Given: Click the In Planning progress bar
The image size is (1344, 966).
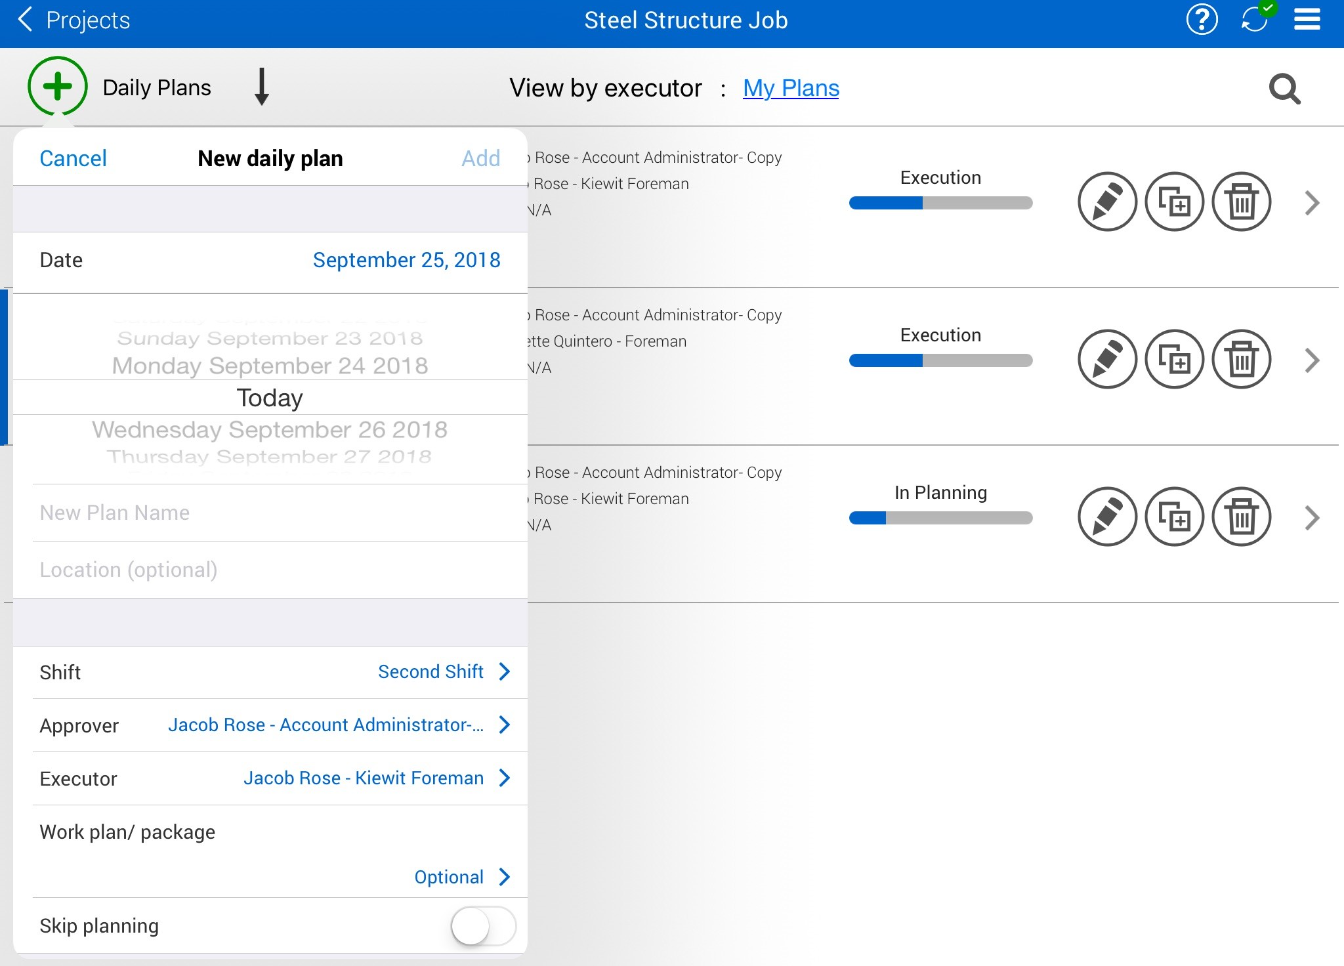Looking at the screenshot, I should click(x=940, y=518).
